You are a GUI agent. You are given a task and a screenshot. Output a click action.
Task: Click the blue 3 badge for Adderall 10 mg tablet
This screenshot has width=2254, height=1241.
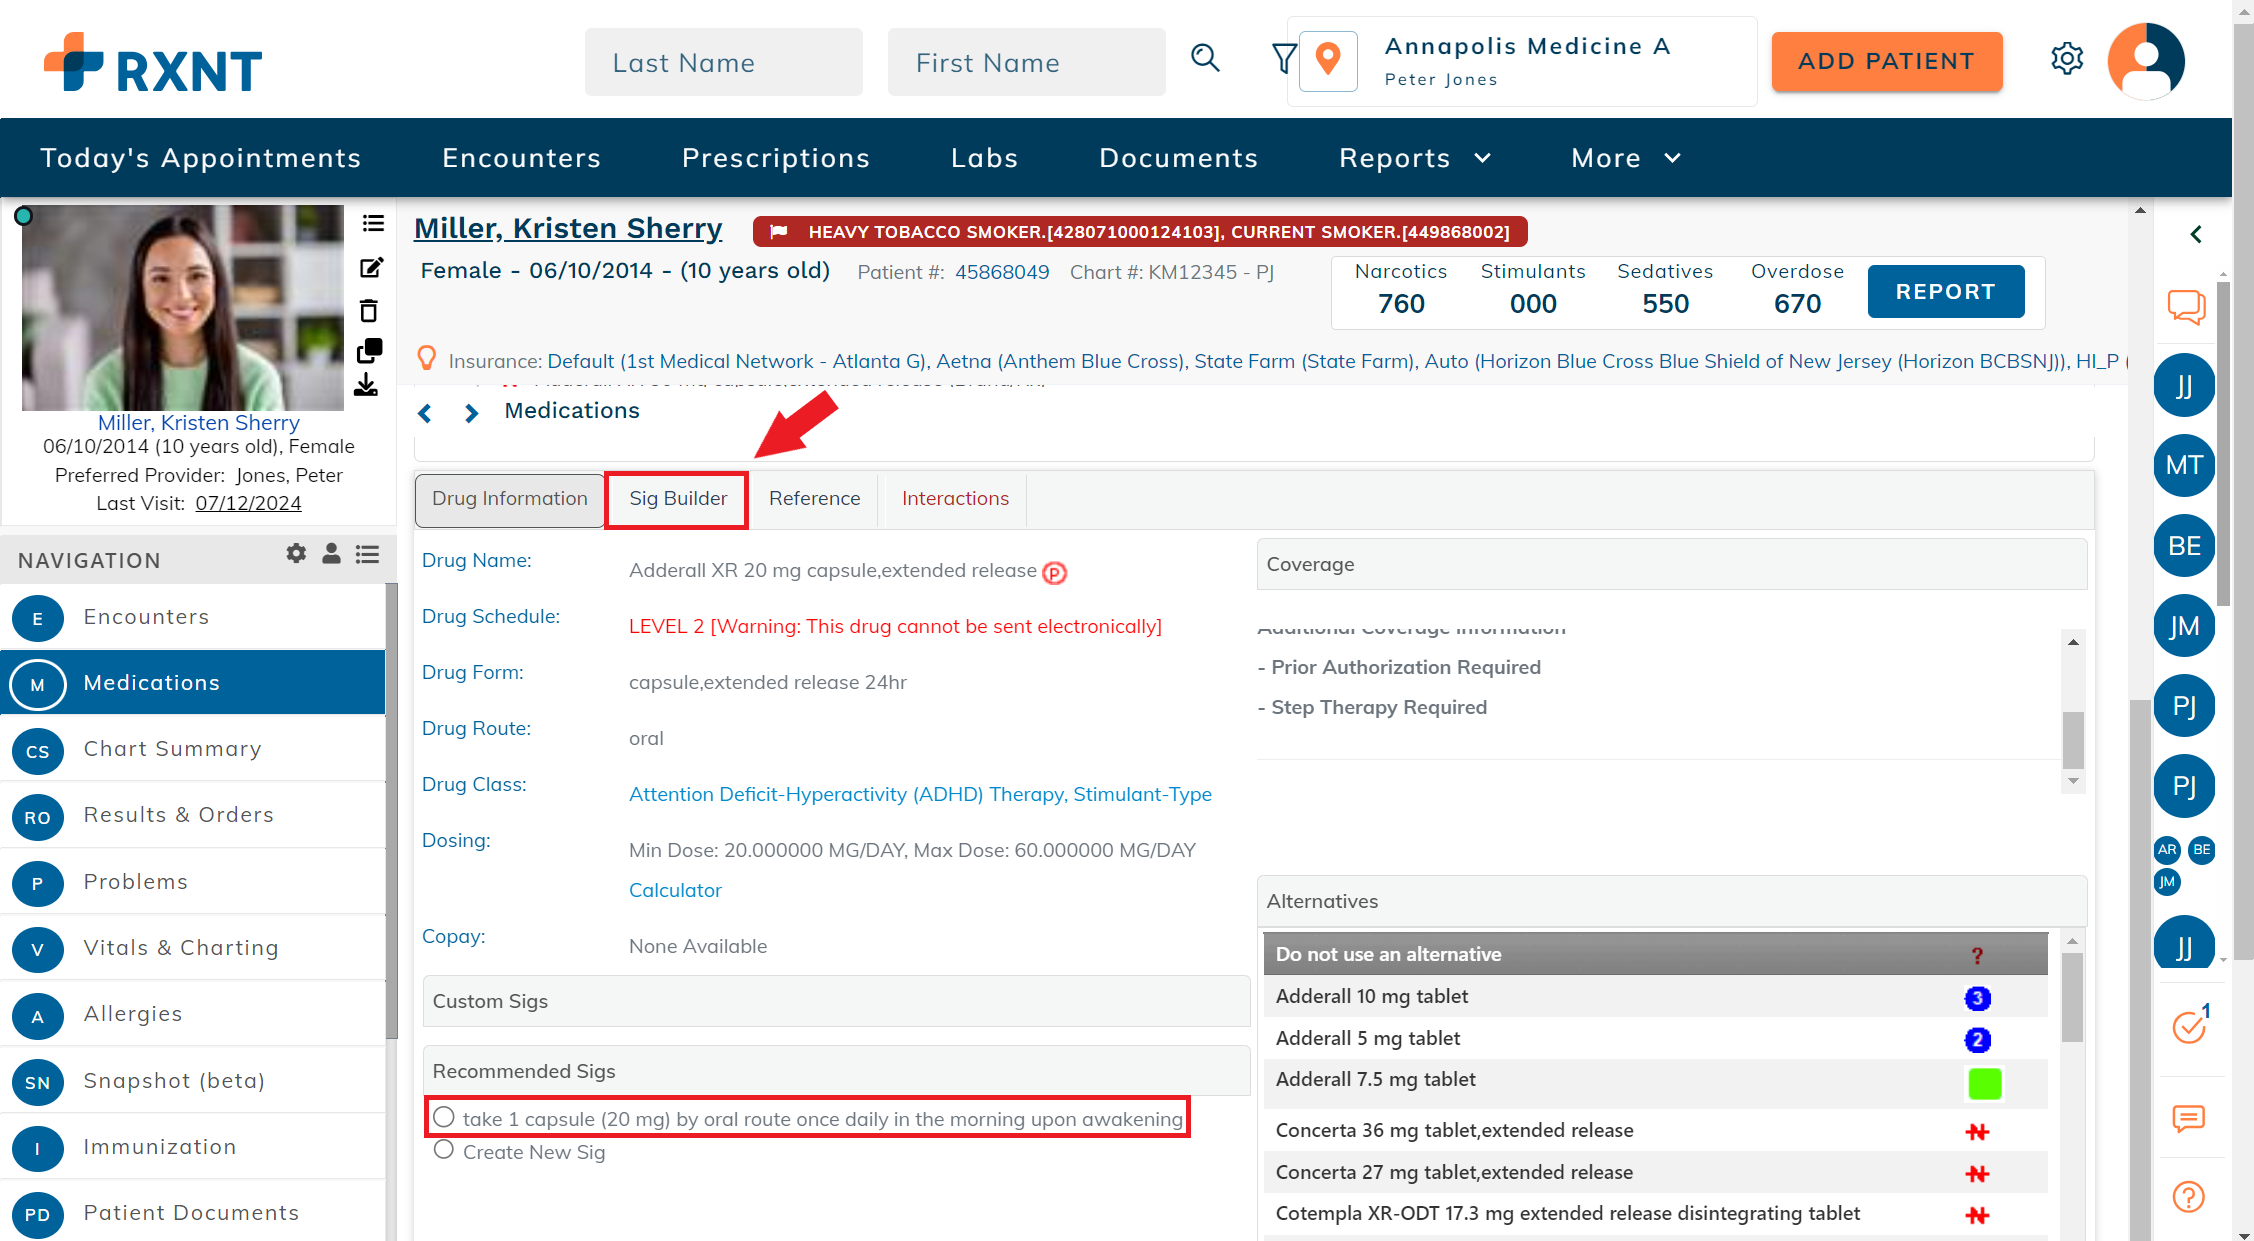tap(1977, 997)
